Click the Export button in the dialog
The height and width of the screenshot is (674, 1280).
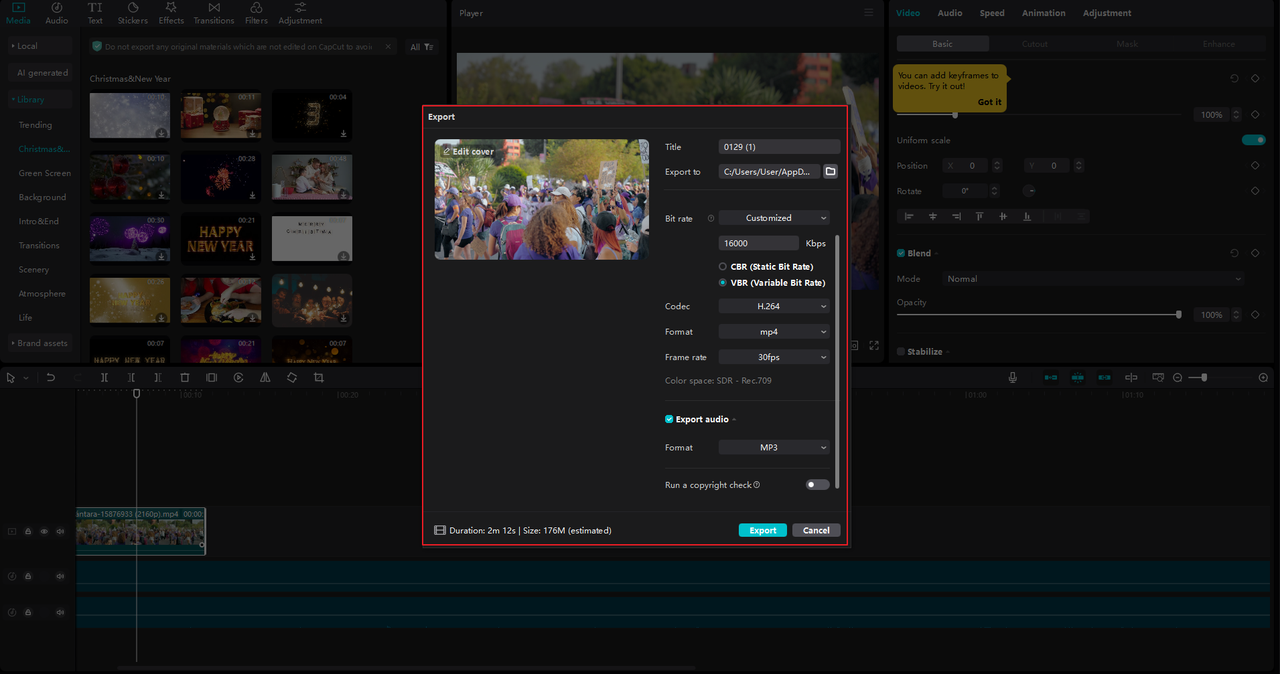point(763,530)
